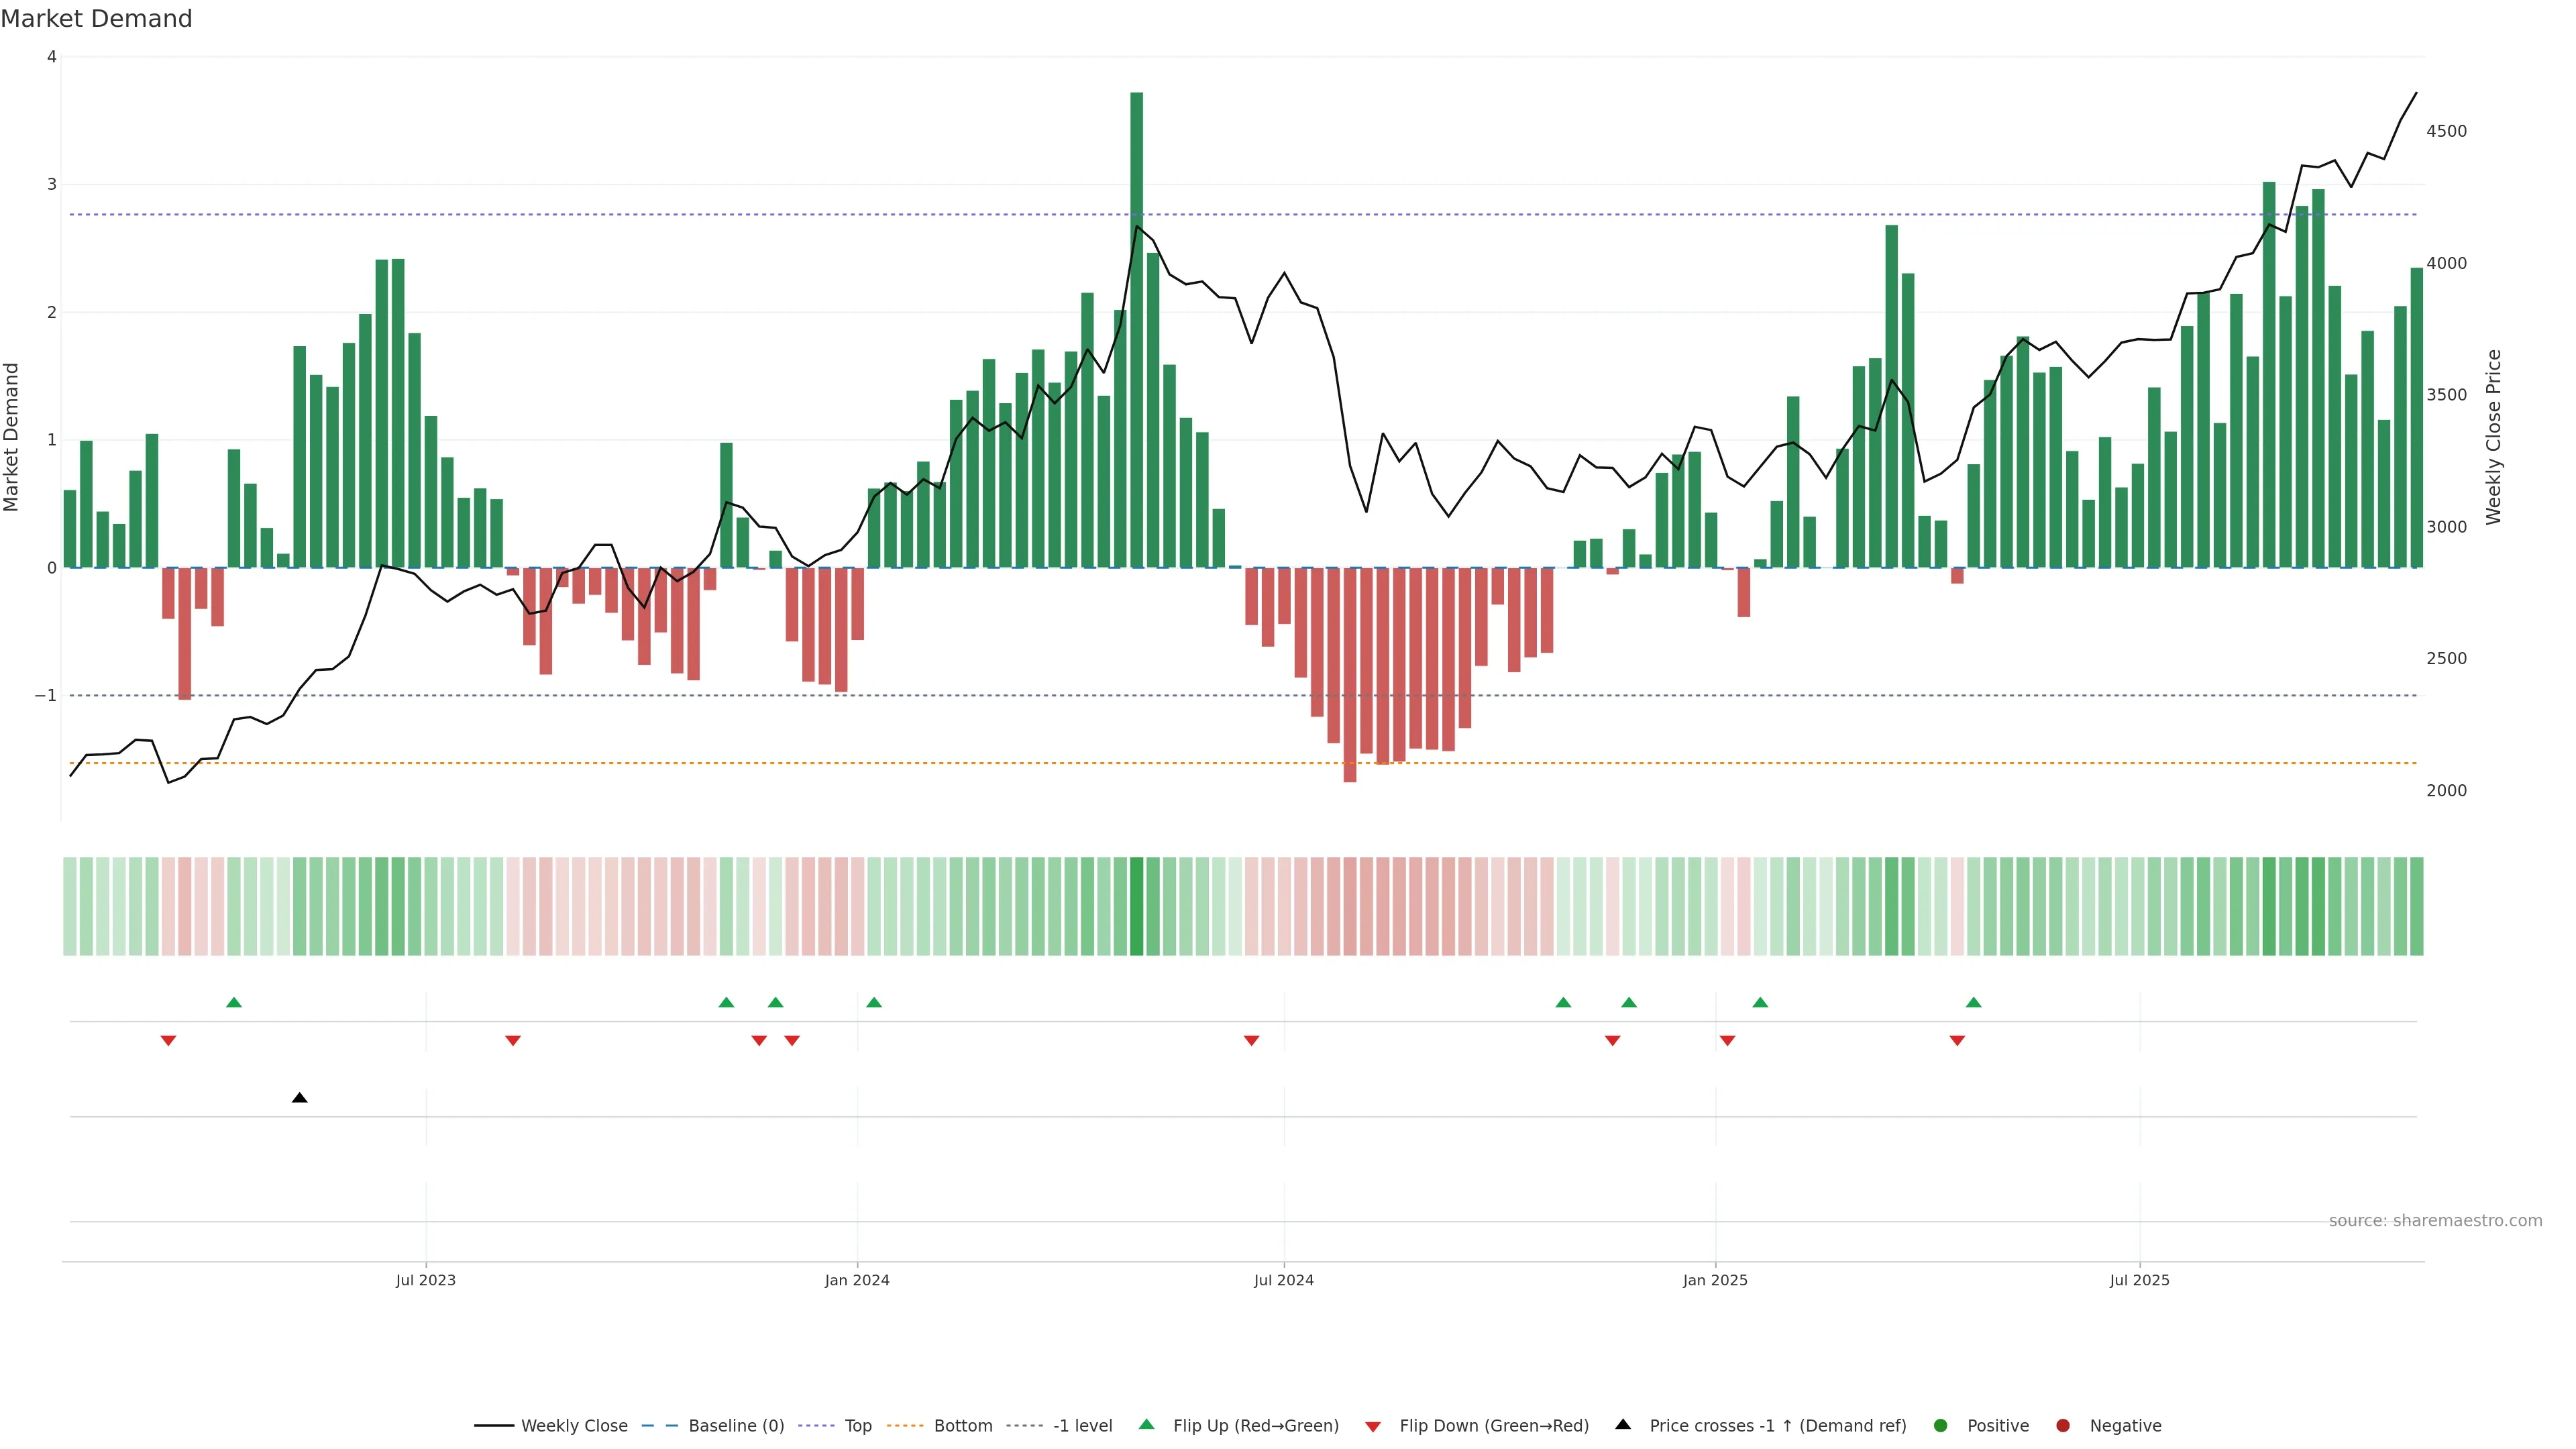Click the Jan 2025 axis label
Viewport: 2576px width, 1449px height.
pyautogui.click(x=1715, y=1280)
